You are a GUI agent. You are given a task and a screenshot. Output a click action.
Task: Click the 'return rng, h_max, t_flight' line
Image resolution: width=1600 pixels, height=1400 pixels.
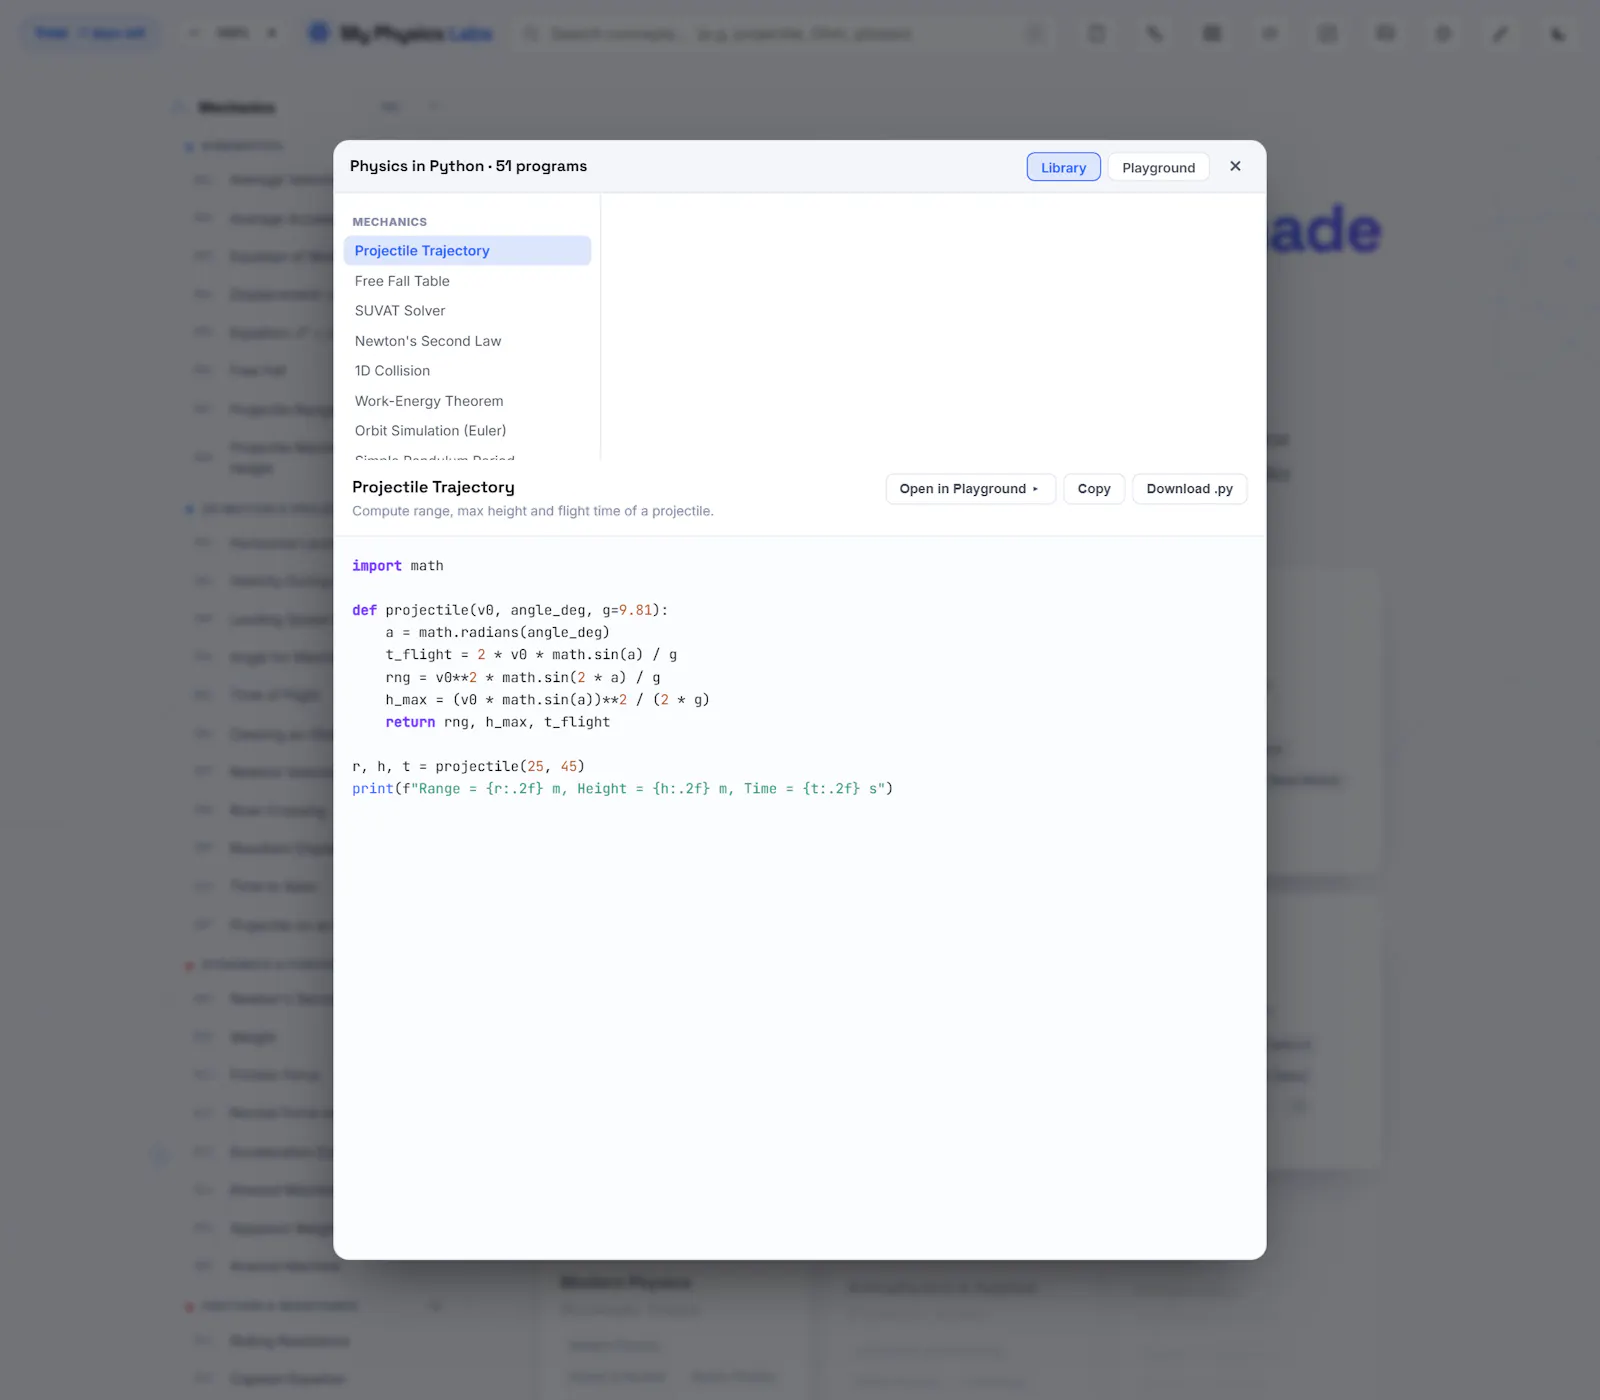(x=497, y=722)
